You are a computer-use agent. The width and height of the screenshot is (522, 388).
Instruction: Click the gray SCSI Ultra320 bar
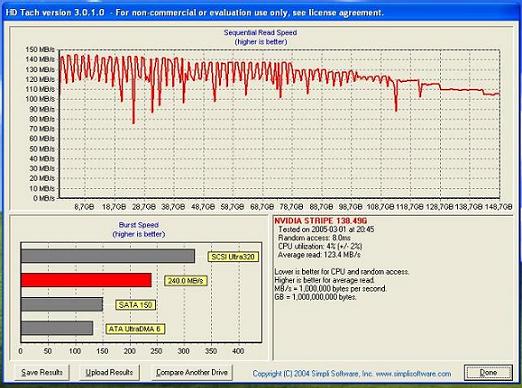click(x=108, y=256)
